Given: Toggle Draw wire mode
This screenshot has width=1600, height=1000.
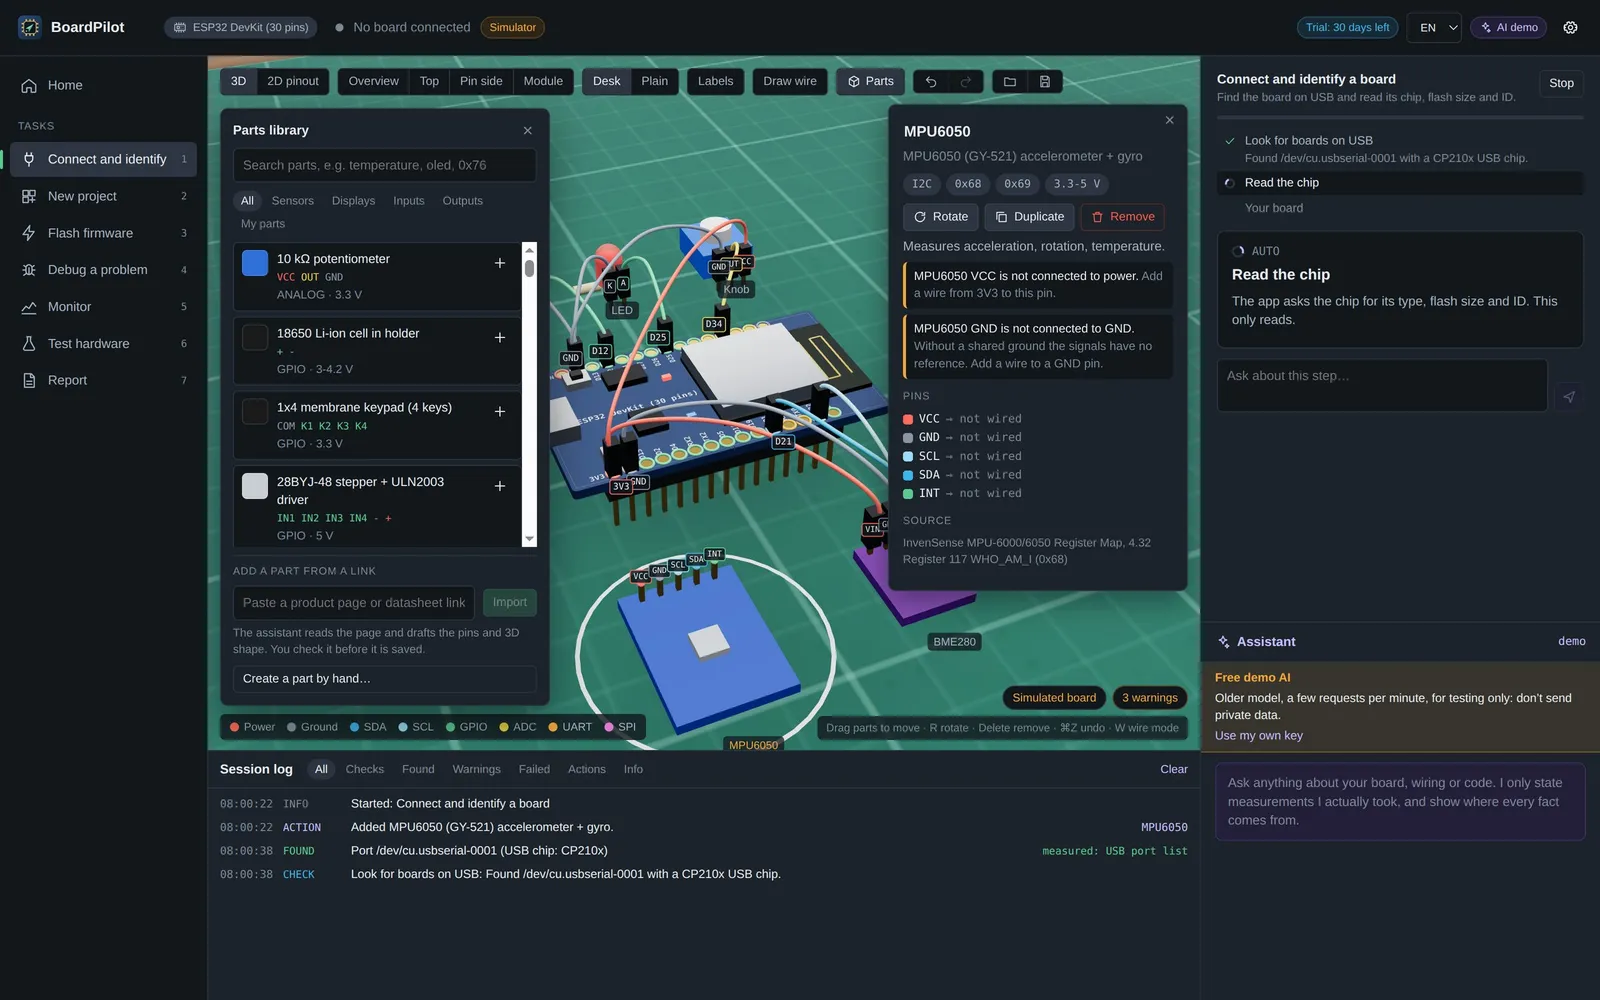Looking at the screenshot, I should [x=790, y=82].
